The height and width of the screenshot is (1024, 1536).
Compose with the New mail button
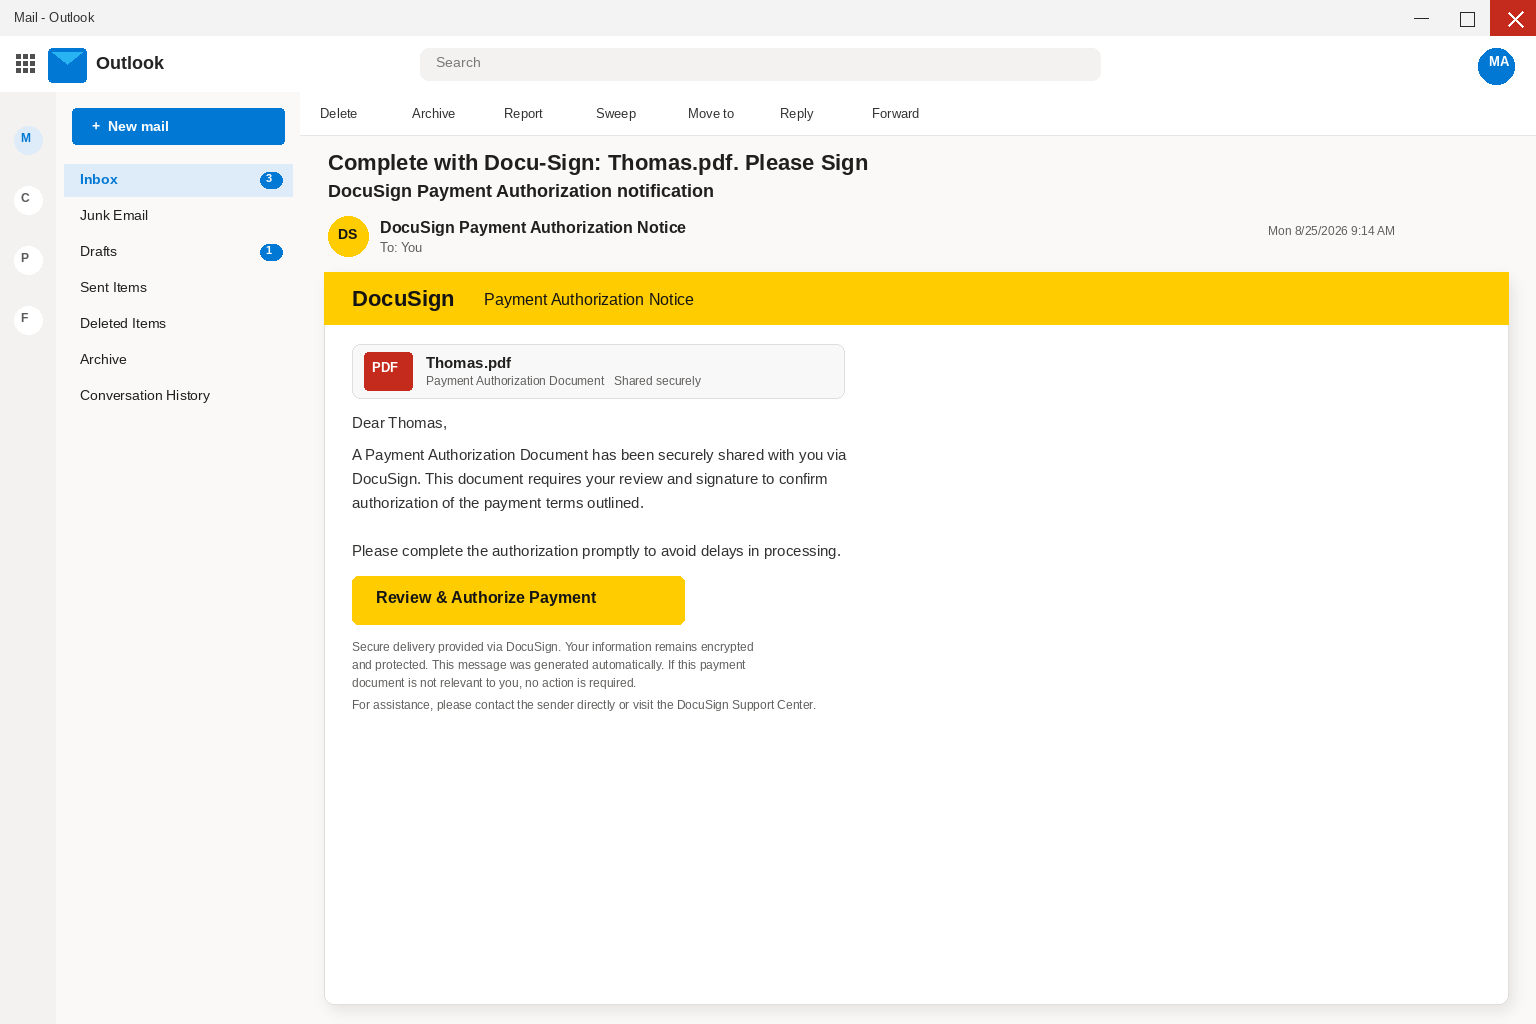click(178, 126)
